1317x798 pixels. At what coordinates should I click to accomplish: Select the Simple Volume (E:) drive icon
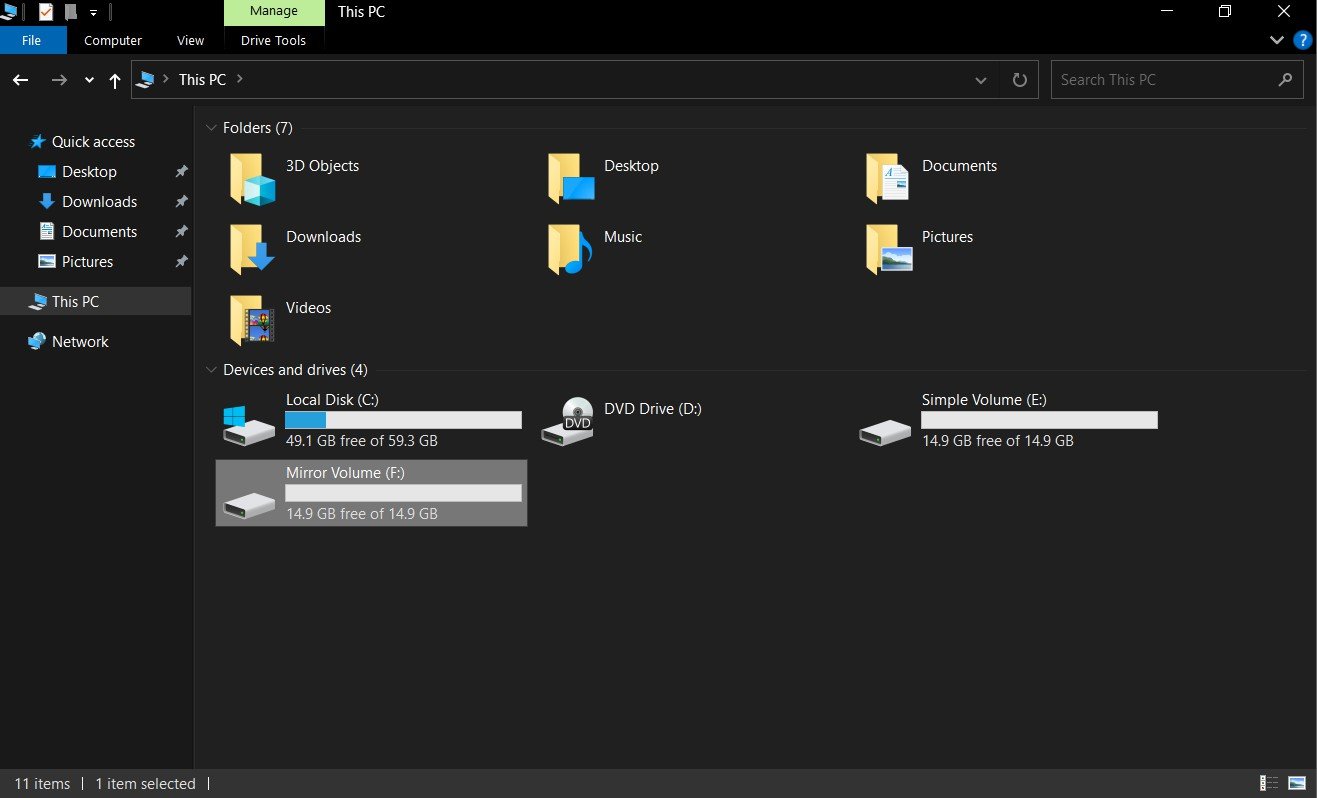[x=886, y=432]
